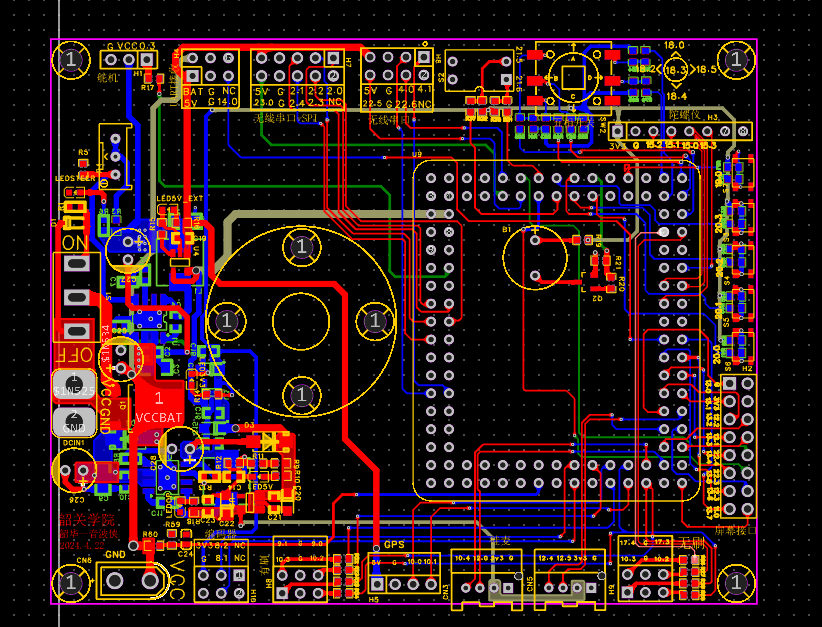This screenshot has height=627, width=822.
Task: Select the '18.4' label below the joystick symbol
Action: (x=676, y=96)
